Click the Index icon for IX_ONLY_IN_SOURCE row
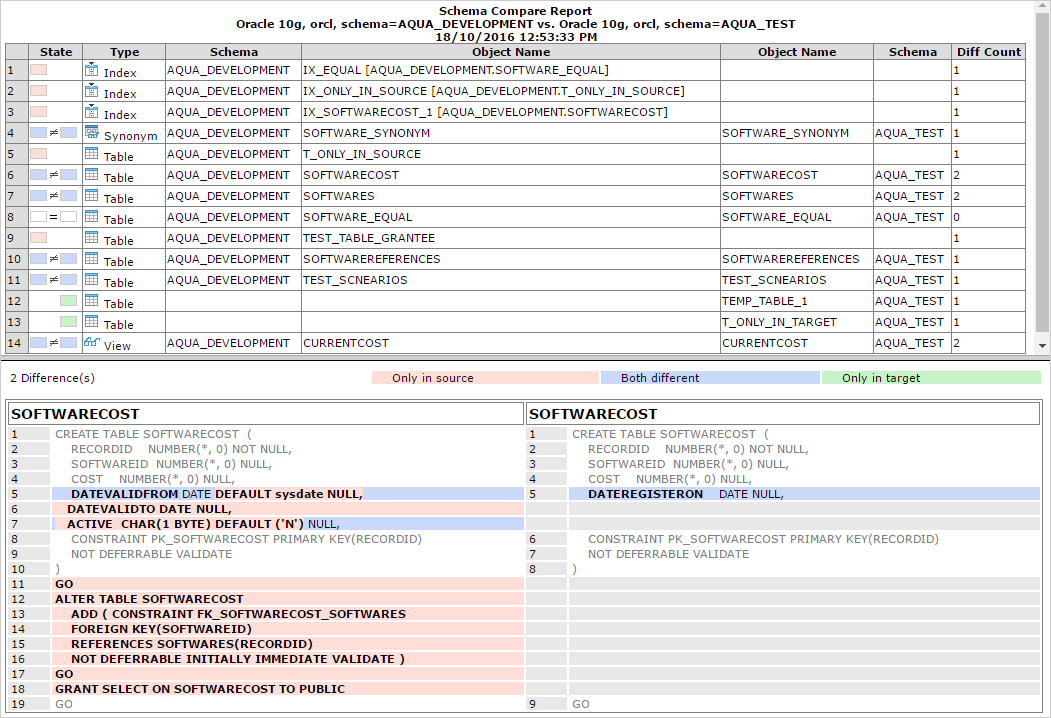Screen dimensions: 1051x718 click(x=92, y=90)
